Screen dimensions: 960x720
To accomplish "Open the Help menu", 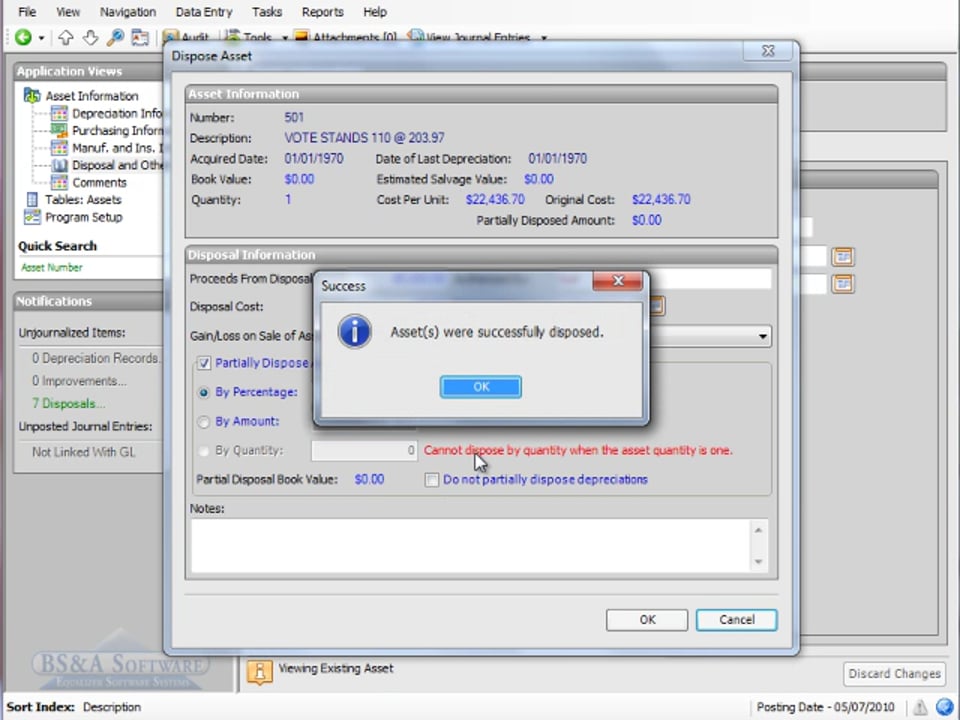I will [x=375, y=12].
